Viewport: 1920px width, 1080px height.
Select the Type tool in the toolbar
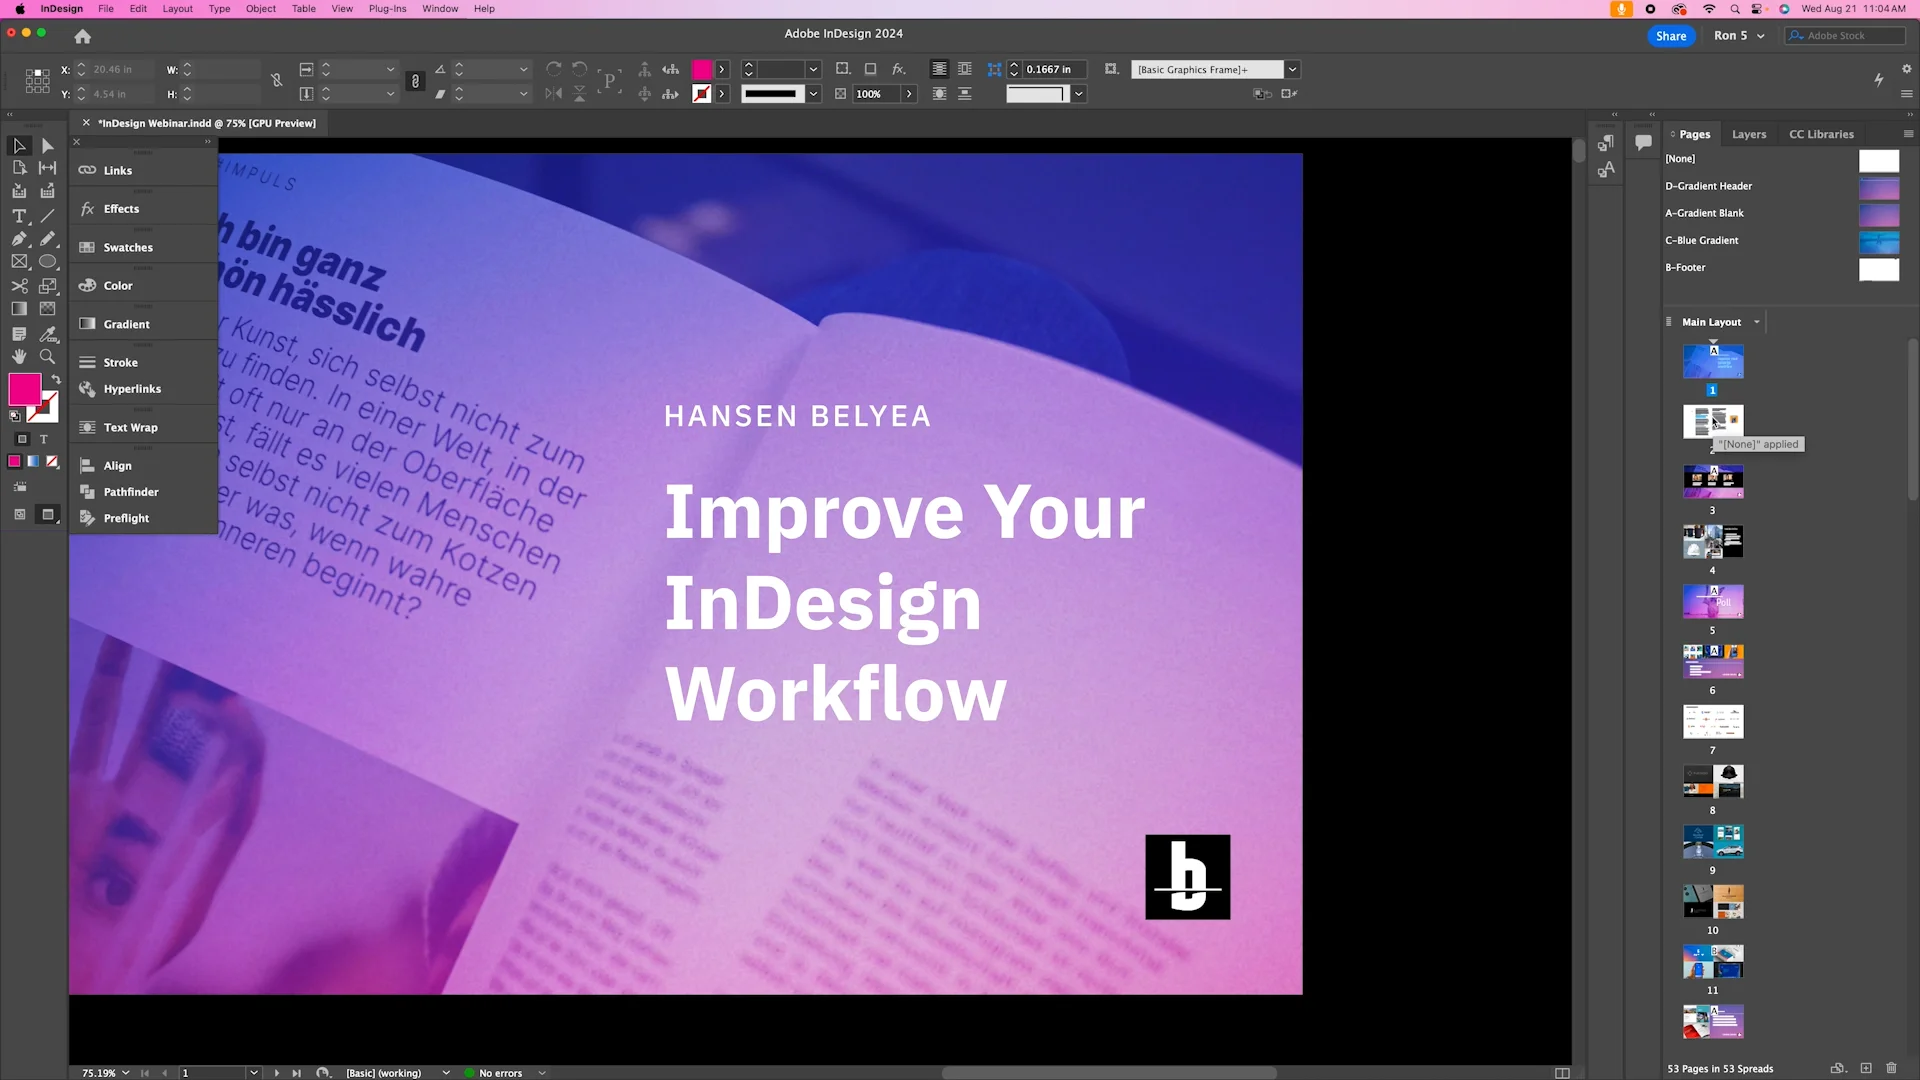[19, 216]
